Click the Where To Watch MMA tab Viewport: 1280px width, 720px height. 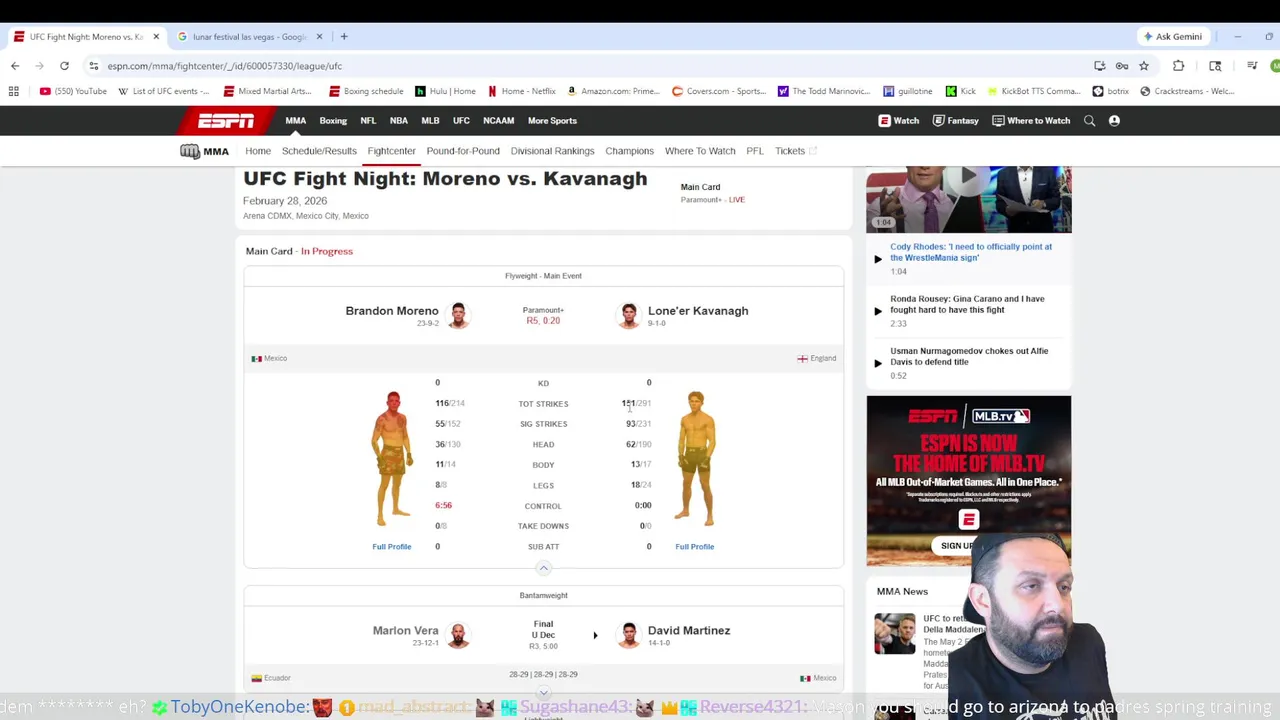pos(700,151)
